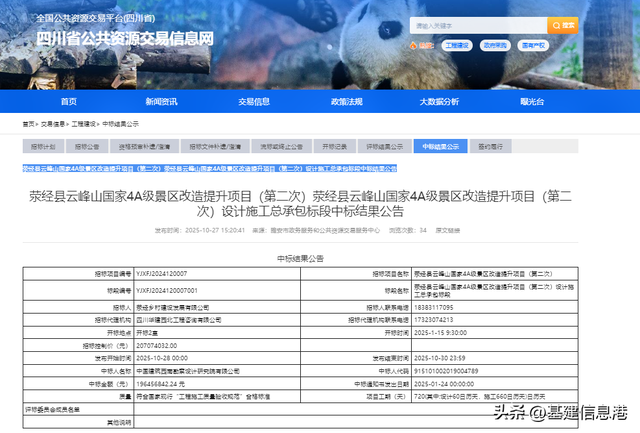Viewport: 640px width, 433px height.
Task: Open the 原文链接 source link
Action: (448, 231)
